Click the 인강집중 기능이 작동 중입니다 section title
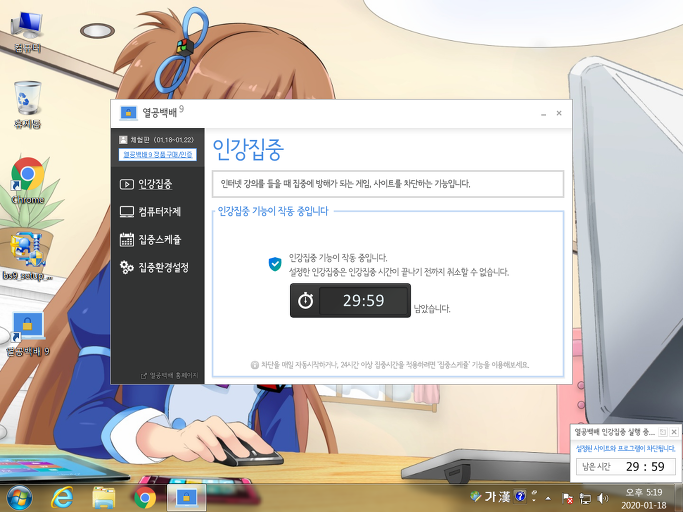 (273, 211)
